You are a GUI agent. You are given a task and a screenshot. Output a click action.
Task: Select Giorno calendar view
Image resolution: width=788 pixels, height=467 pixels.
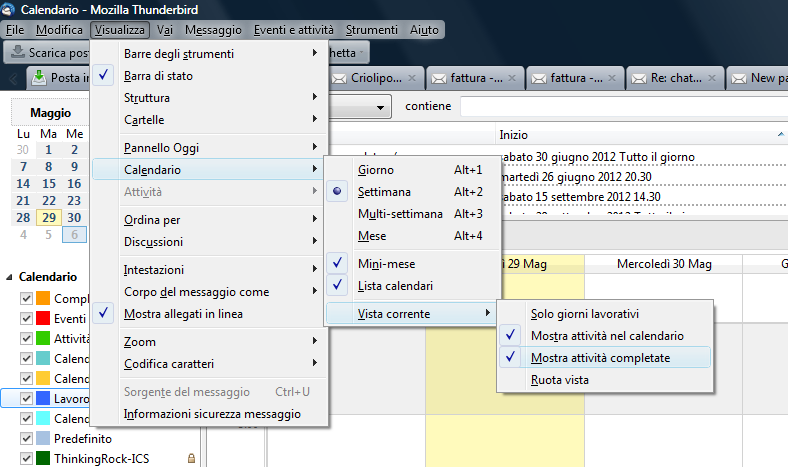tap(413, 170)
